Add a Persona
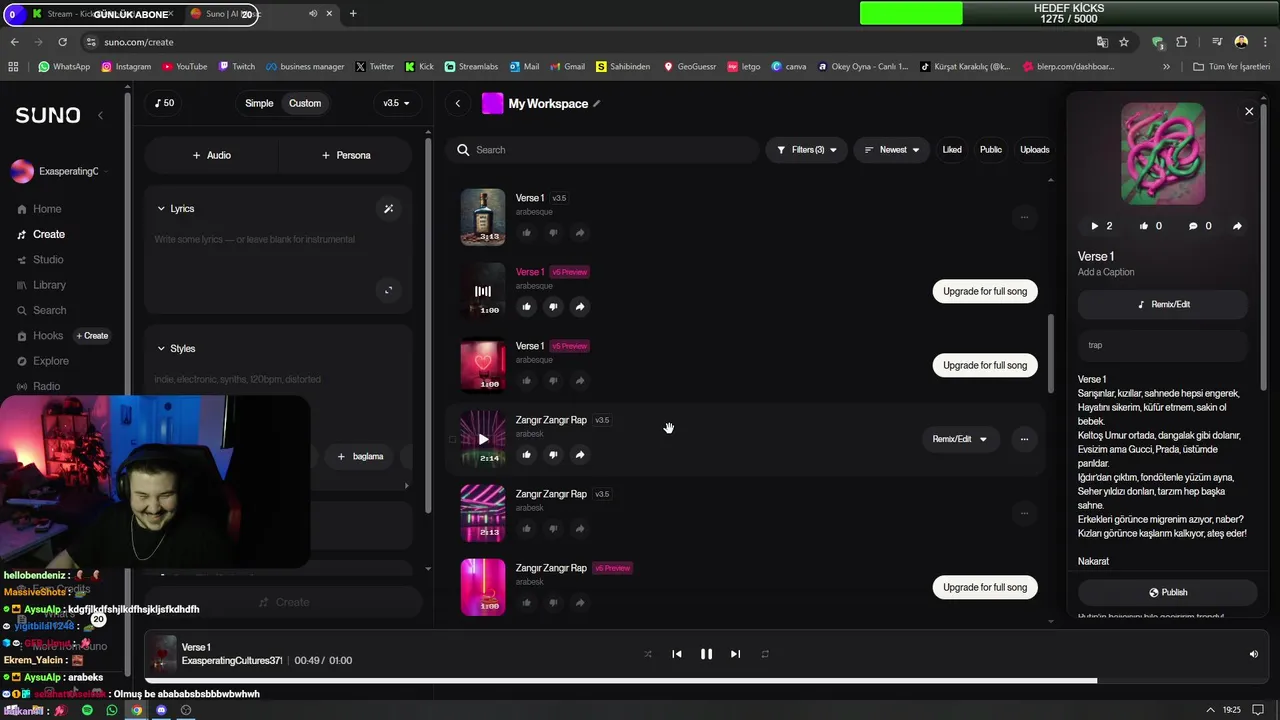The image size is (1280, 720). [x=346, y=155]
